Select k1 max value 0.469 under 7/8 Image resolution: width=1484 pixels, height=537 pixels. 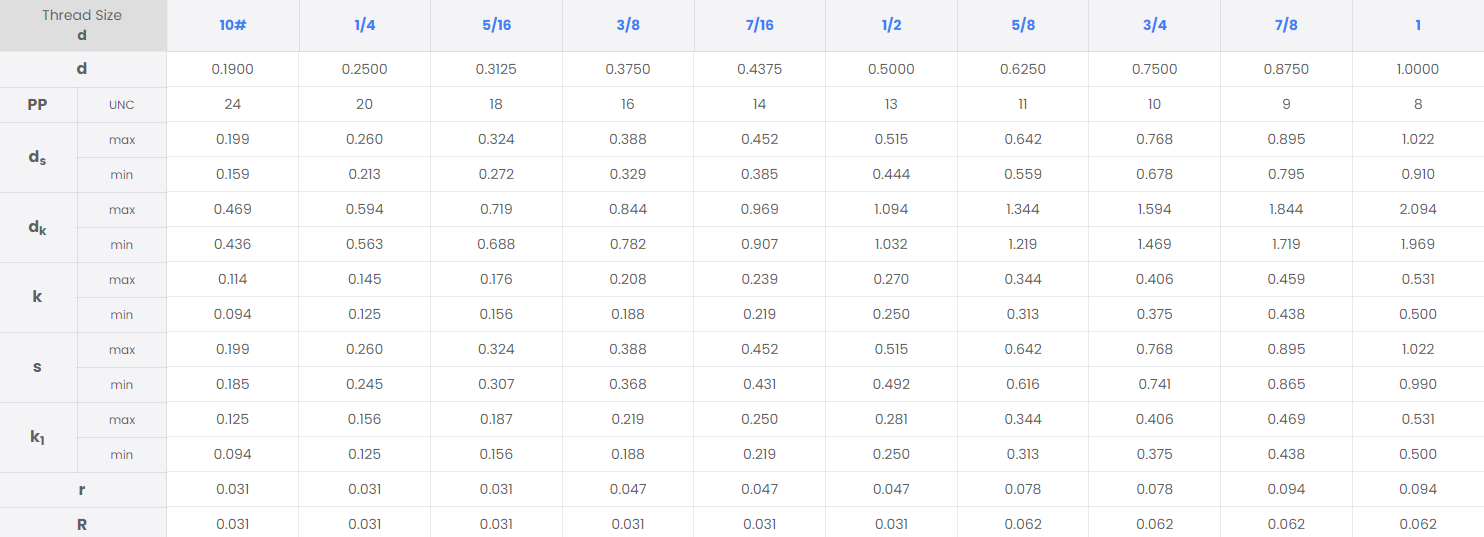[1286, 419]
